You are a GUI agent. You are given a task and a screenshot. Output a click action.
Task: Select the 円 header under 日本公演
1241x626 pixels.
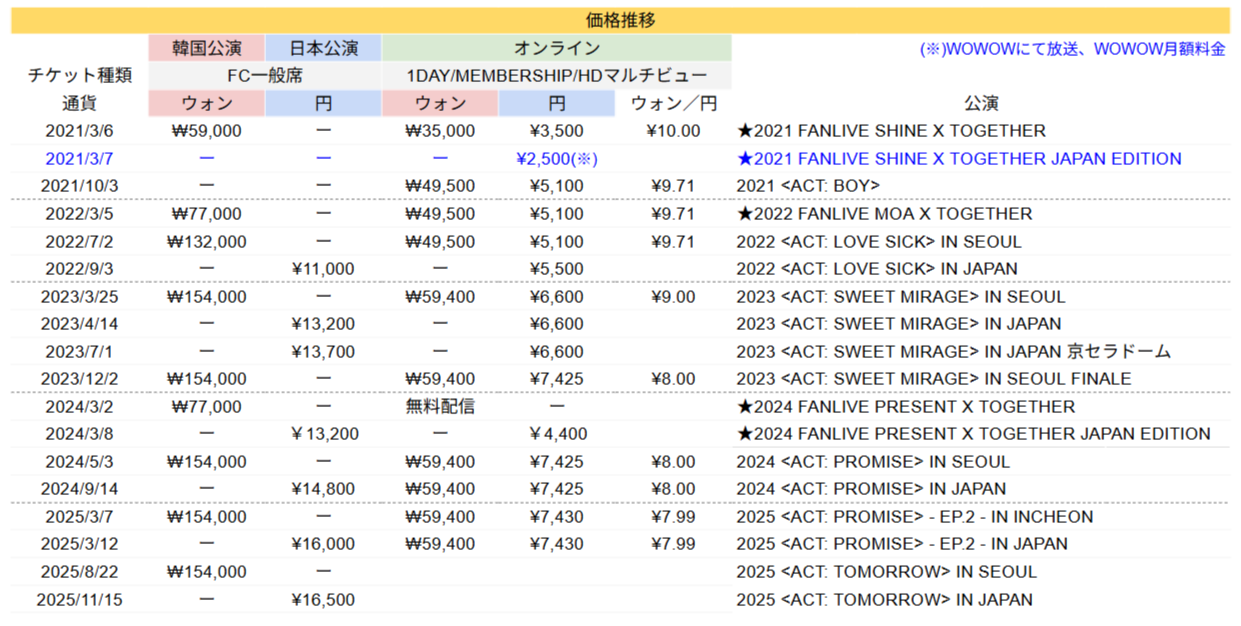[323, 103]
